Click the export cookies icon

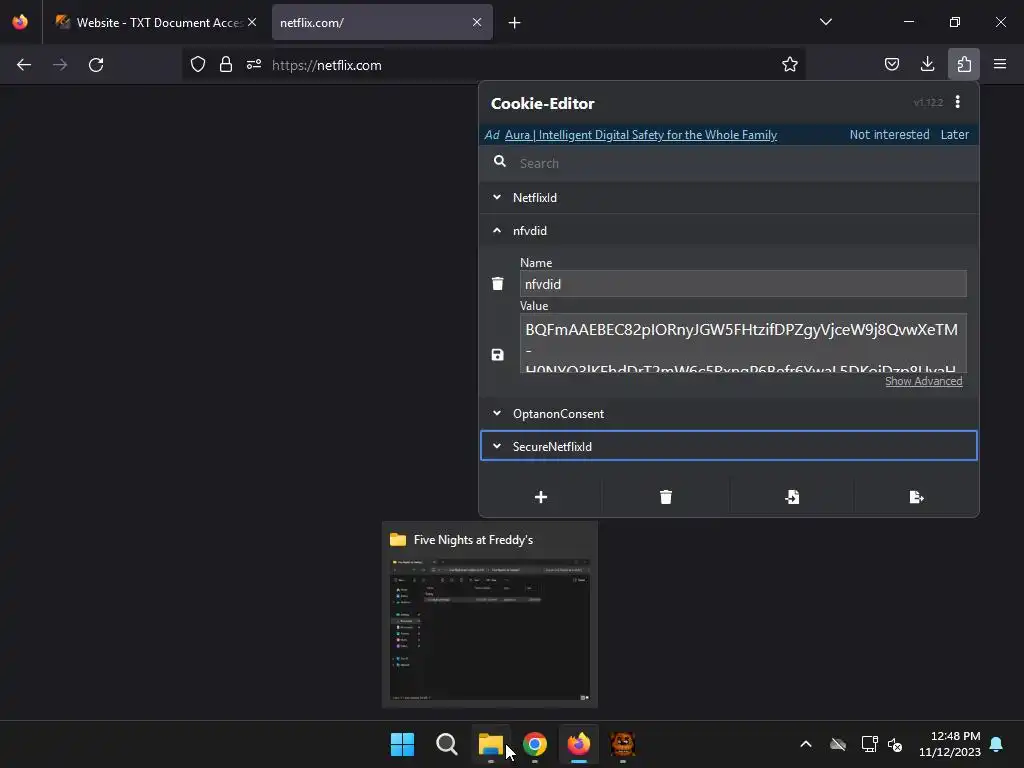(x=916, y=498)
